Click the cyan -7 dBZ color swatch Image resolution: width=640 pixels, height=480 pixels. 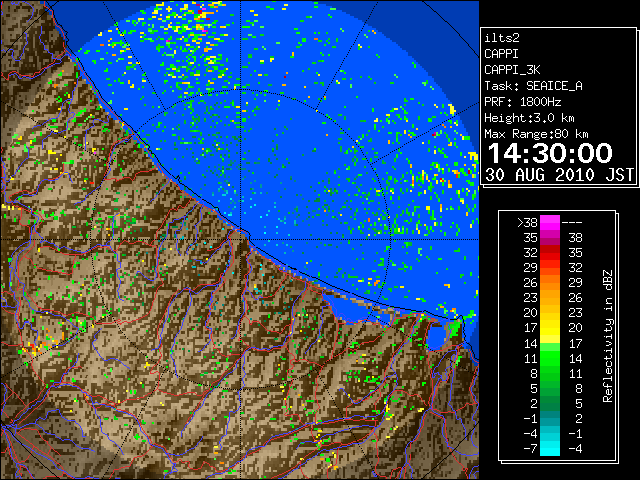(550, 448)
